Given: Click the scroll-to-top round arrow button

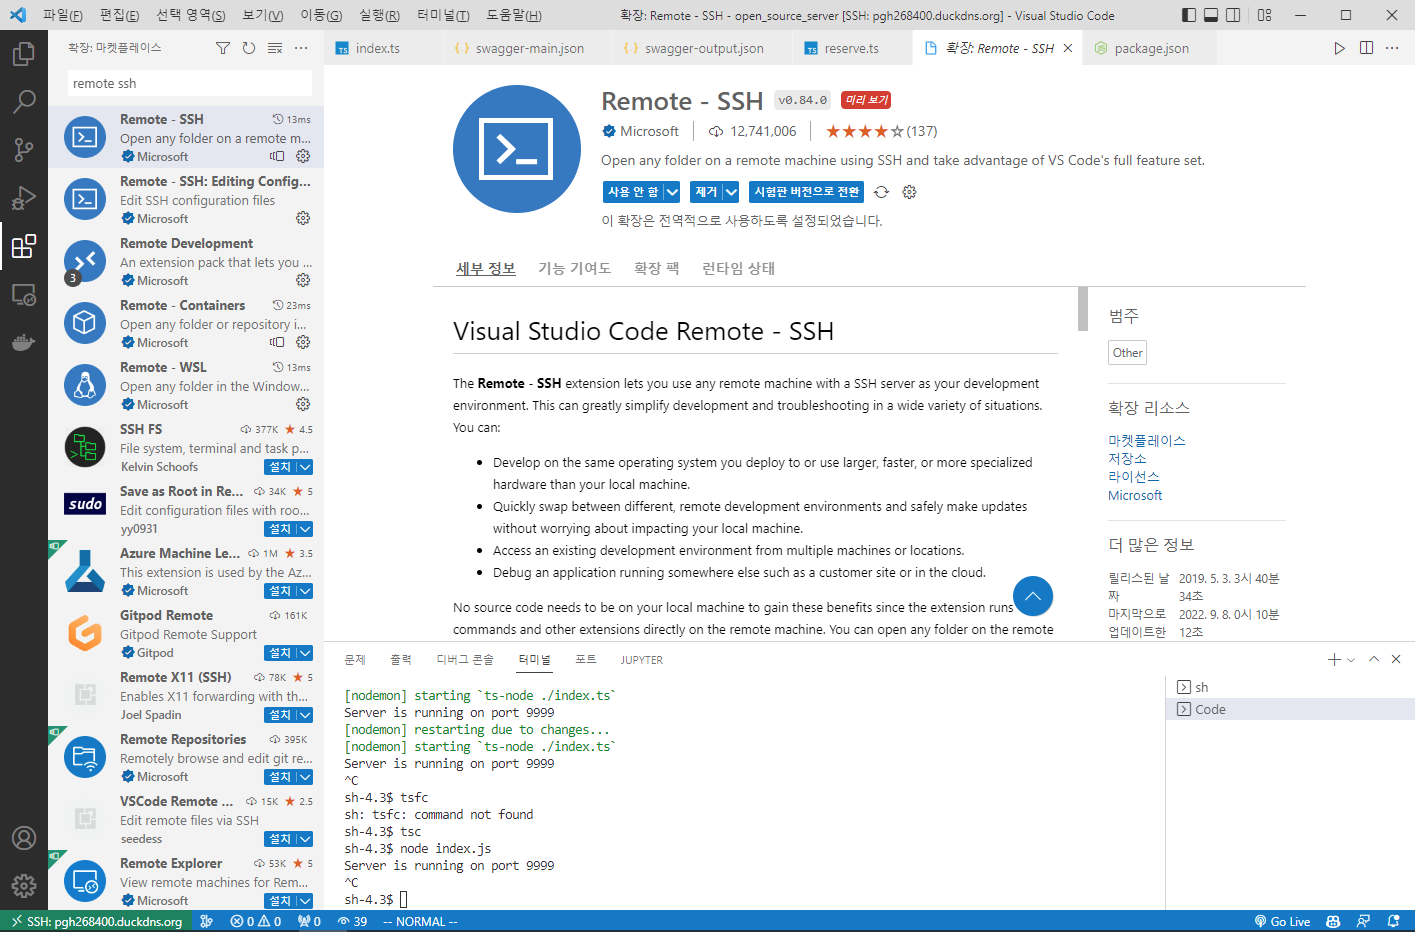Looking at the screenshot, I should click(1033, 596).
